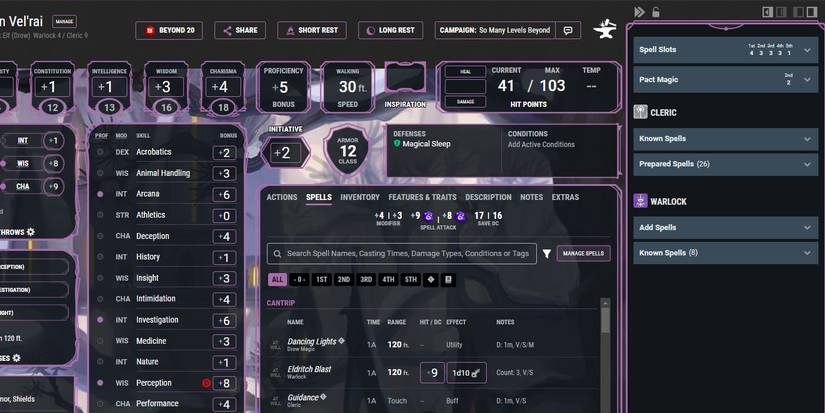Click the Manage Spells button
This screenshot has height=413, width=825.
pos(583,254)
